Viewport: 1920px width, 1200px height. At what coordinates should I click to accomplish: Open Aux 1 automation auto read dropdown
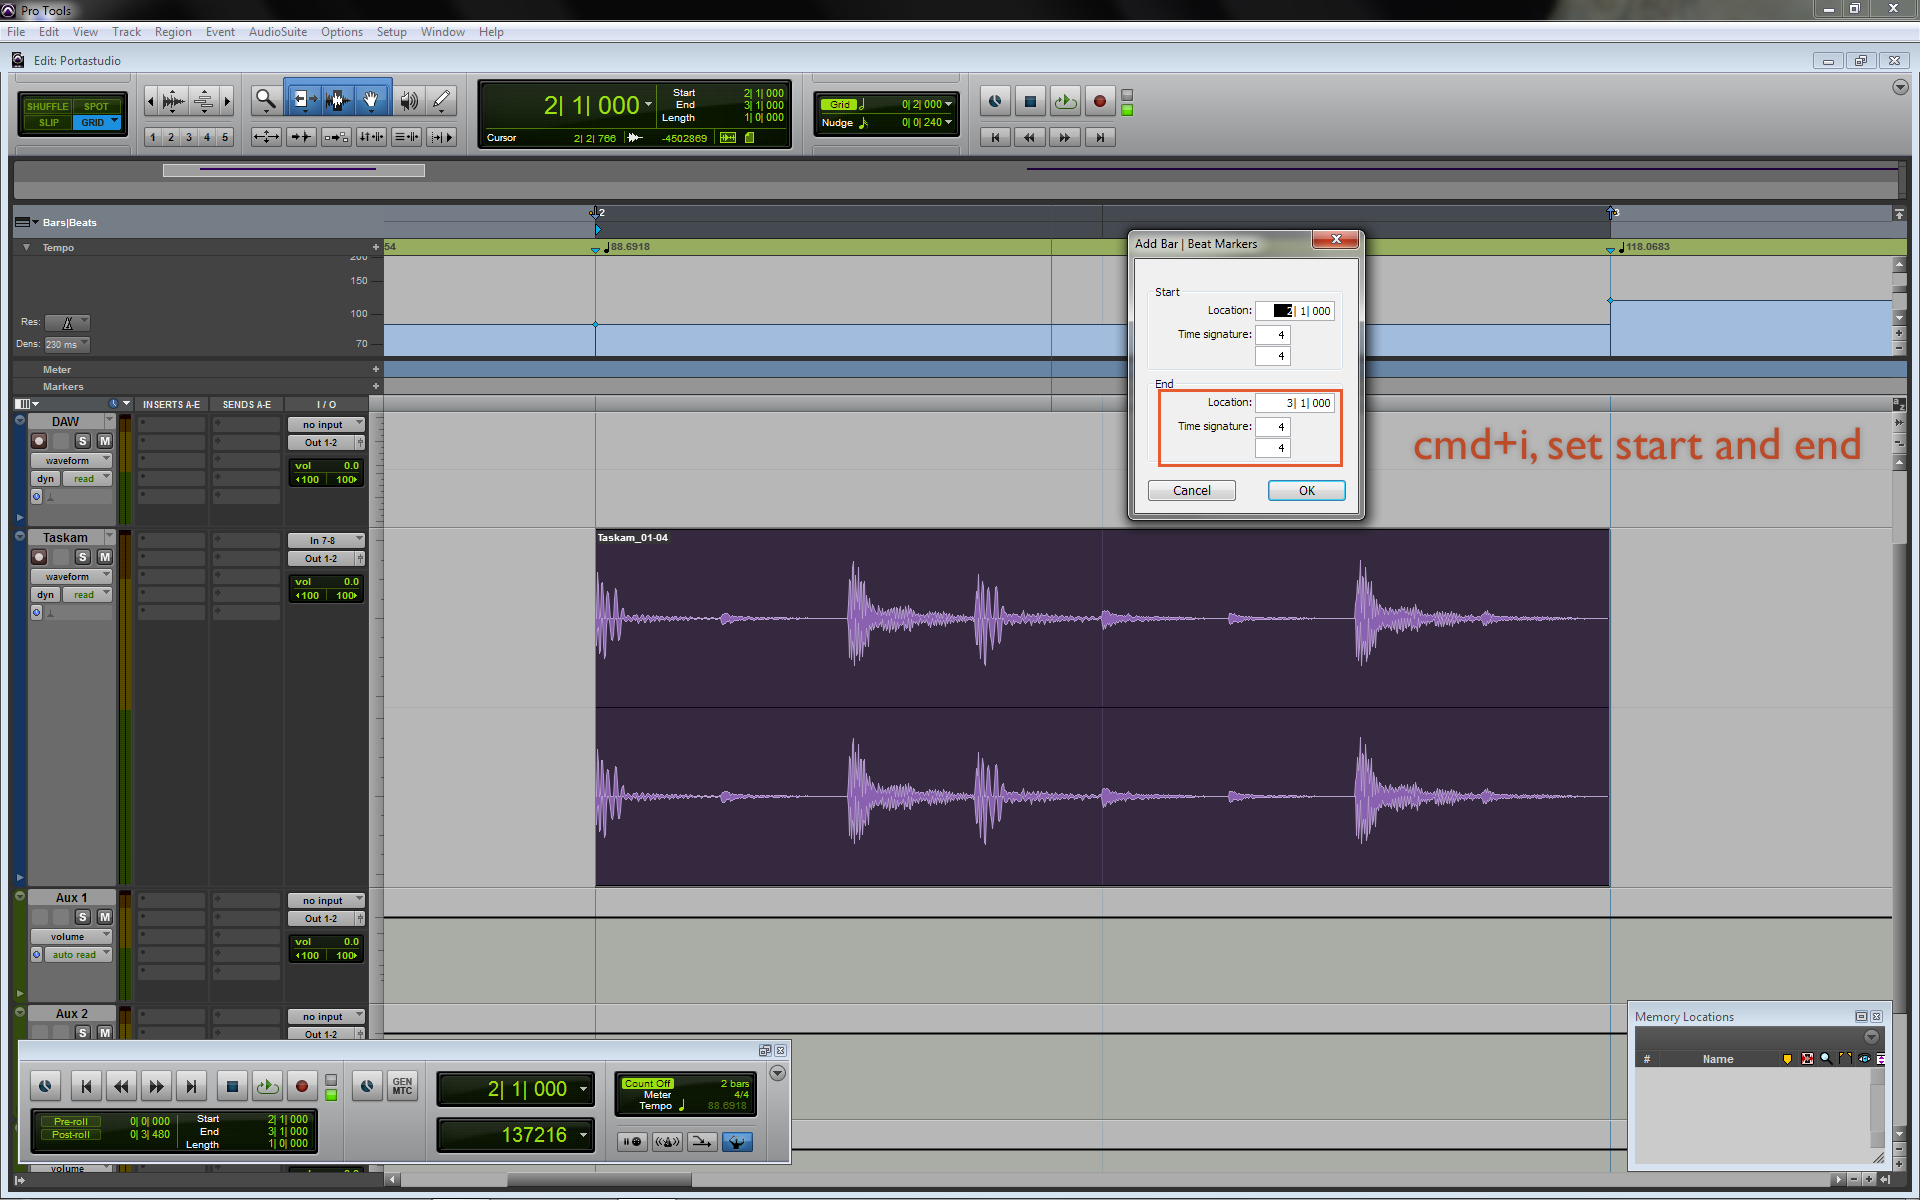coord(78,955)
